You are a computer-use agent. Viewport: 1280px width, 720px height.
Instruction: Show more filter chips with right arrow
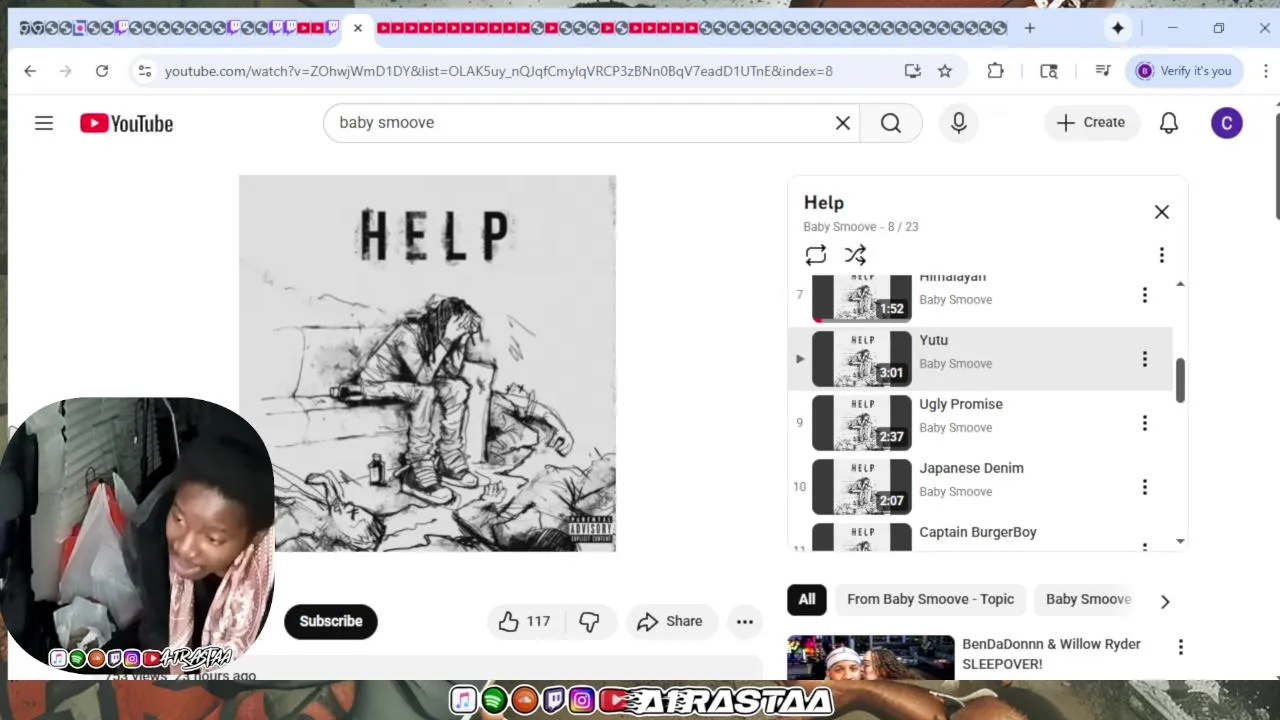(1165, 601)
